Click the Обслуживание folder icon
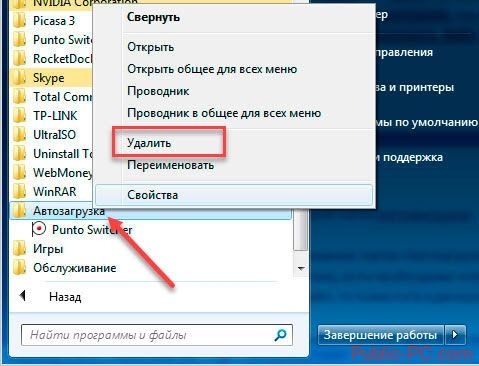The width and height of the screenshot is (479, 366). pos(19,268)
